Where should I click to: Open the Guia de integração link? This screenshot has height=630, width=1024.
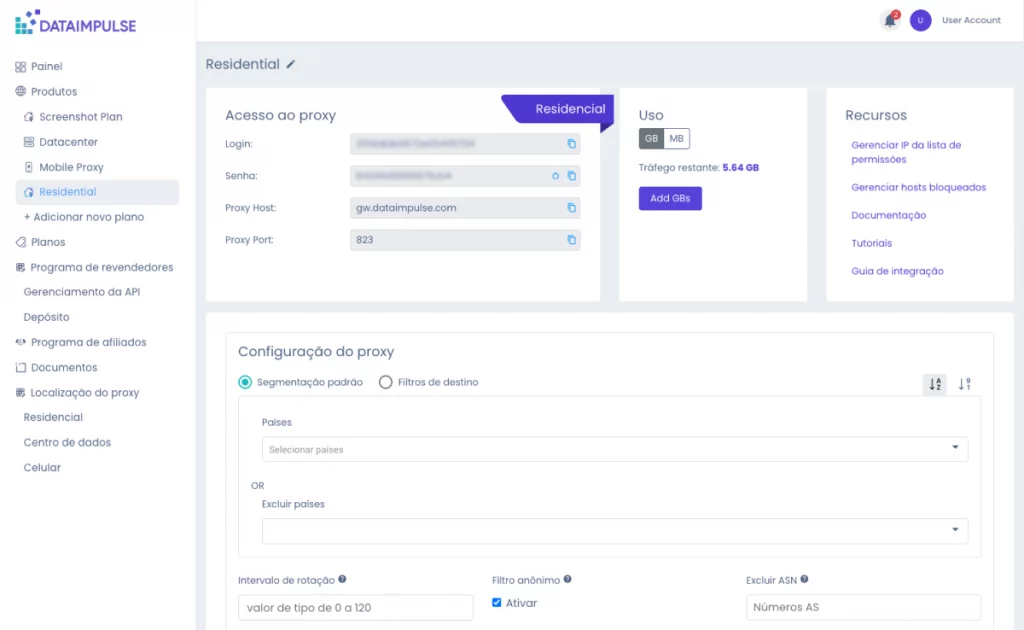[x=897, y=271]
